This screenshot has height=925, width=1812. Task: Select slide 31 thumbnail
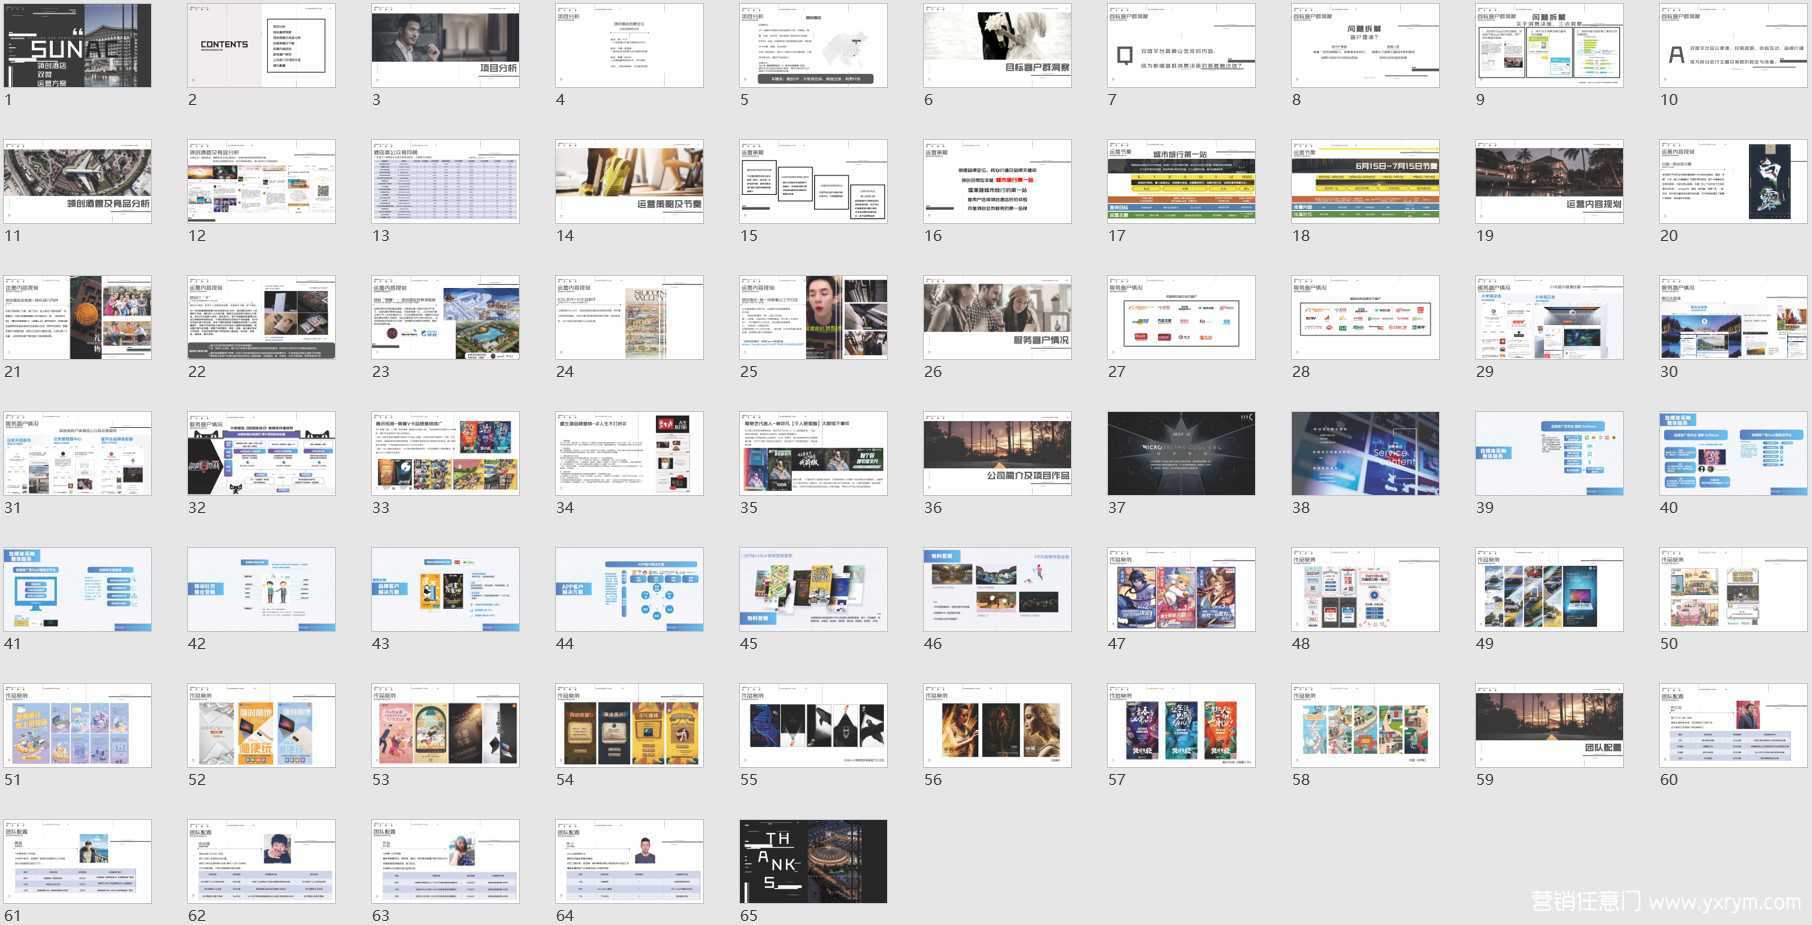[x=78, y=454]
